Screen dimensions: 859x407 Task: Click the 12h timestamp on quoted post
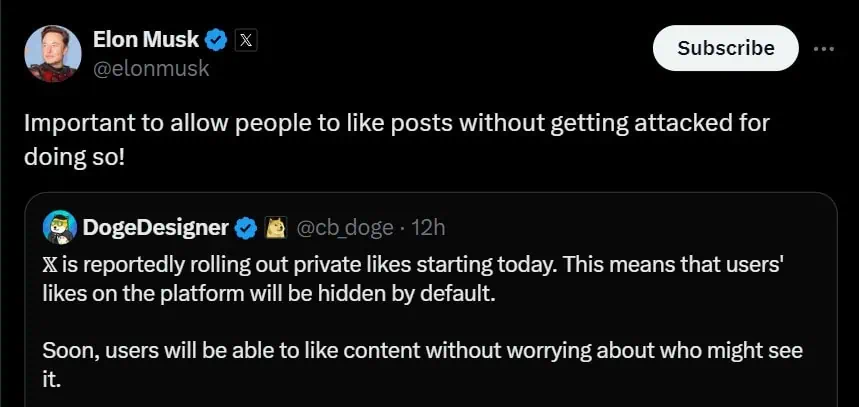(x=428, y=228)
